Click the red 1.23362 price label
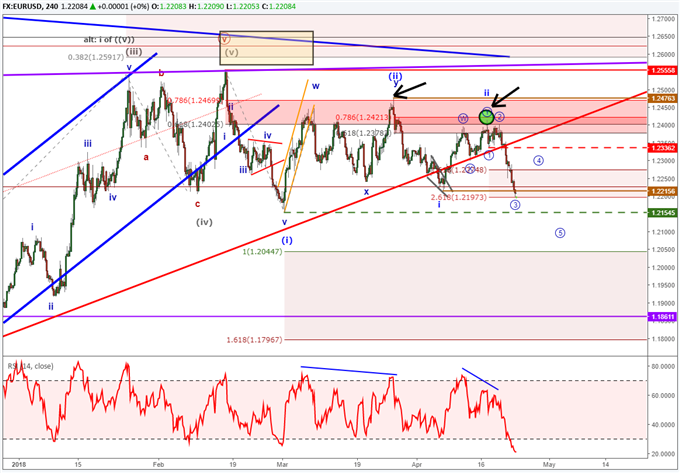Viewport: 680px width, 473px height. pyautogui.click(x=662, y=148)
